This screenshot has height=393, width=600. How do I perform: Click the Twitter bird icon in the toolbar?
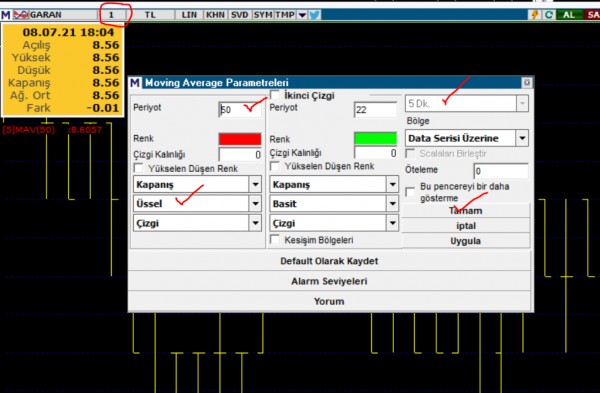point(315,15)
